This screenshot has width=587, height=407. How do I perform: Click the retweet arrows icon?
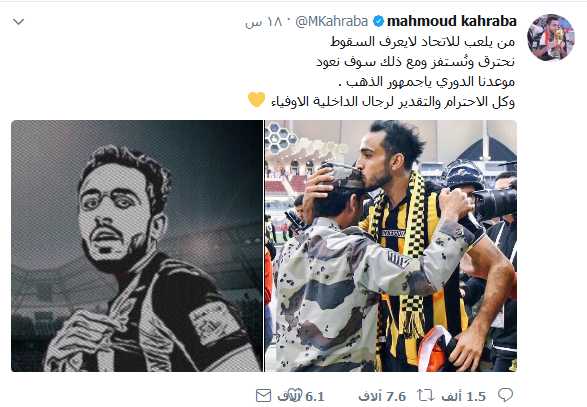[x=425, y=395]
